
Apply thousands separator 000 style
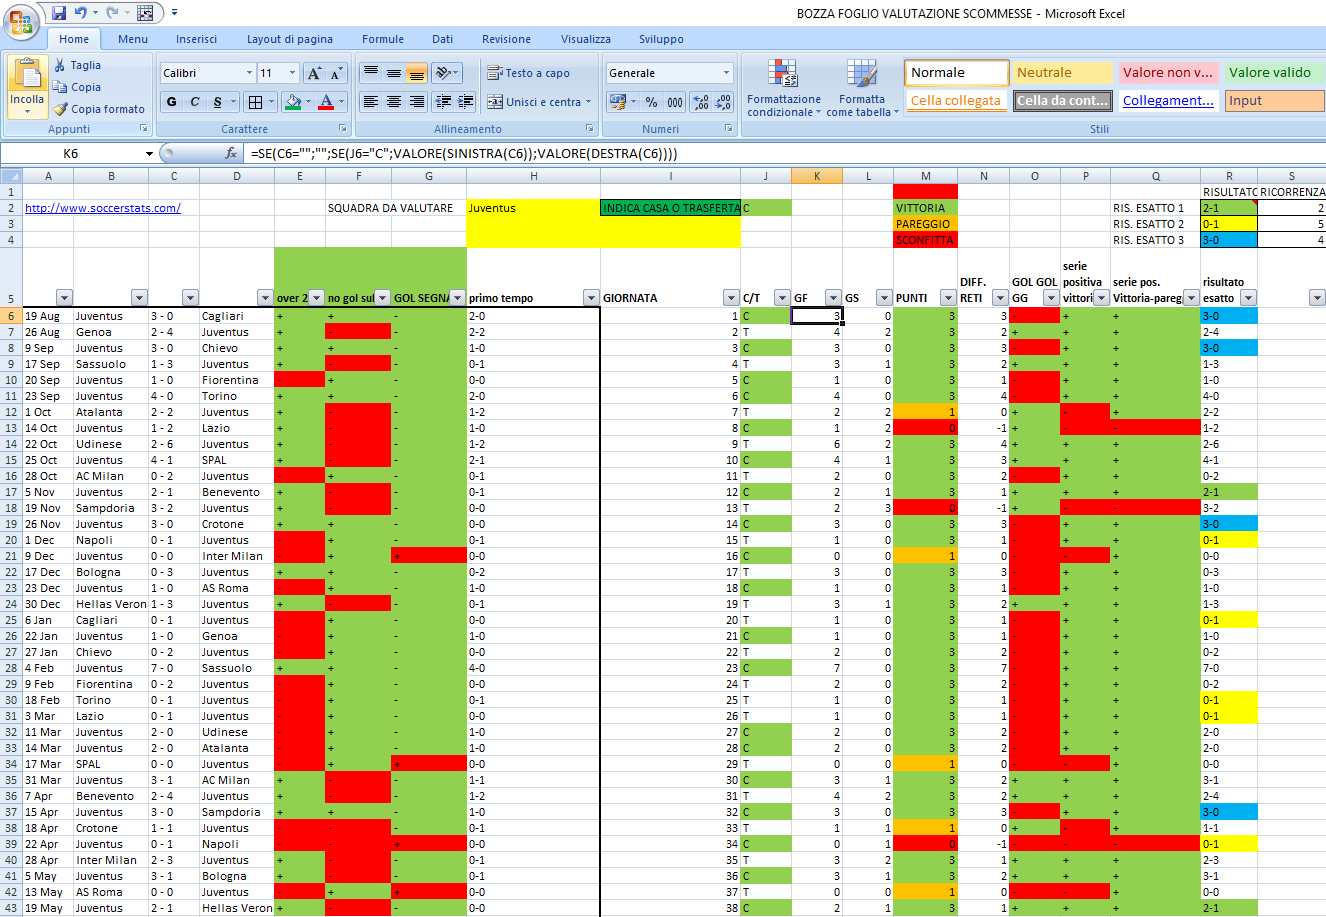[675, 102]
